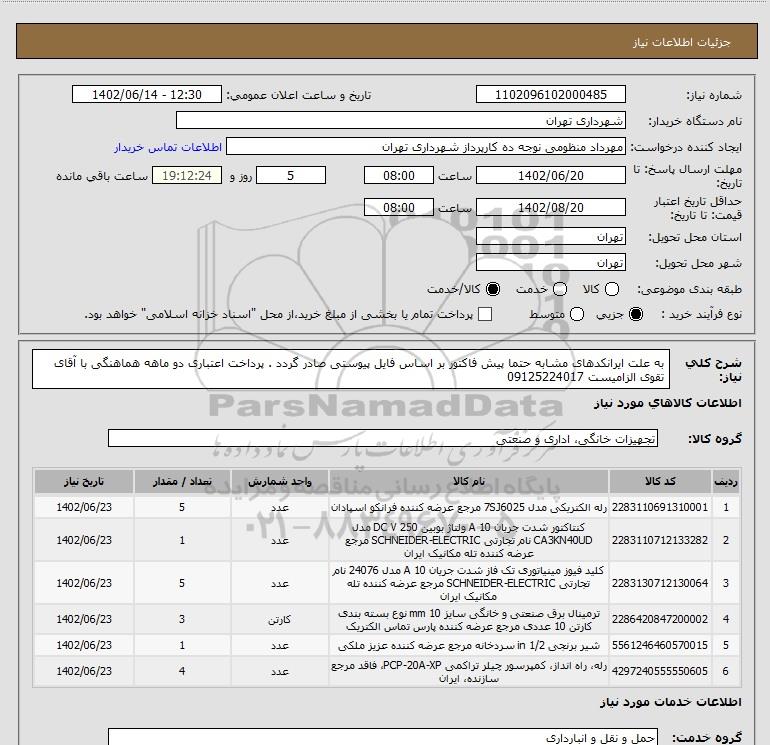Click product code 2283110712133282
Viewport: 770px width, 745px height.
660,540
